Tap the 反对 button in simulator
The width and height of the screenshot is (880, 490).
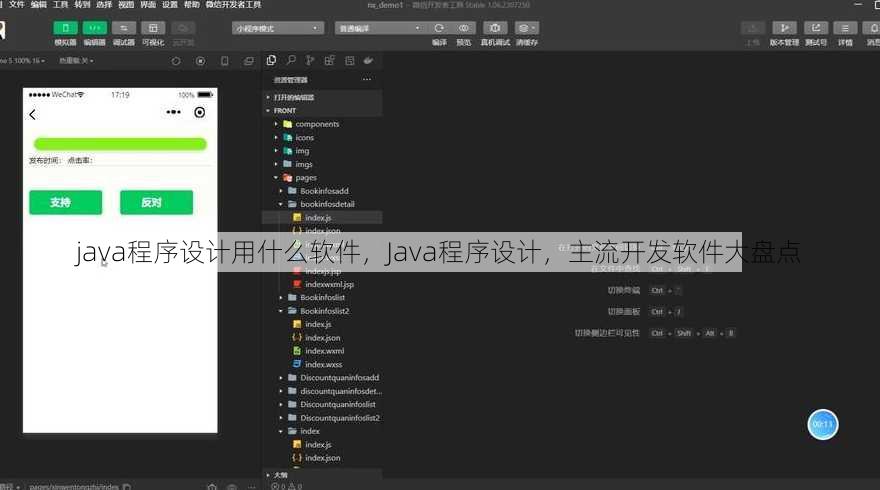(x=157, y=202)
